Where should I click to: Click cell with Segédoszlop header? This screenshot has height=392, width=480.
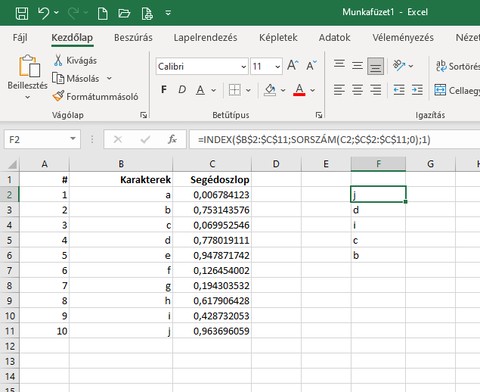[x=212, y=180]
